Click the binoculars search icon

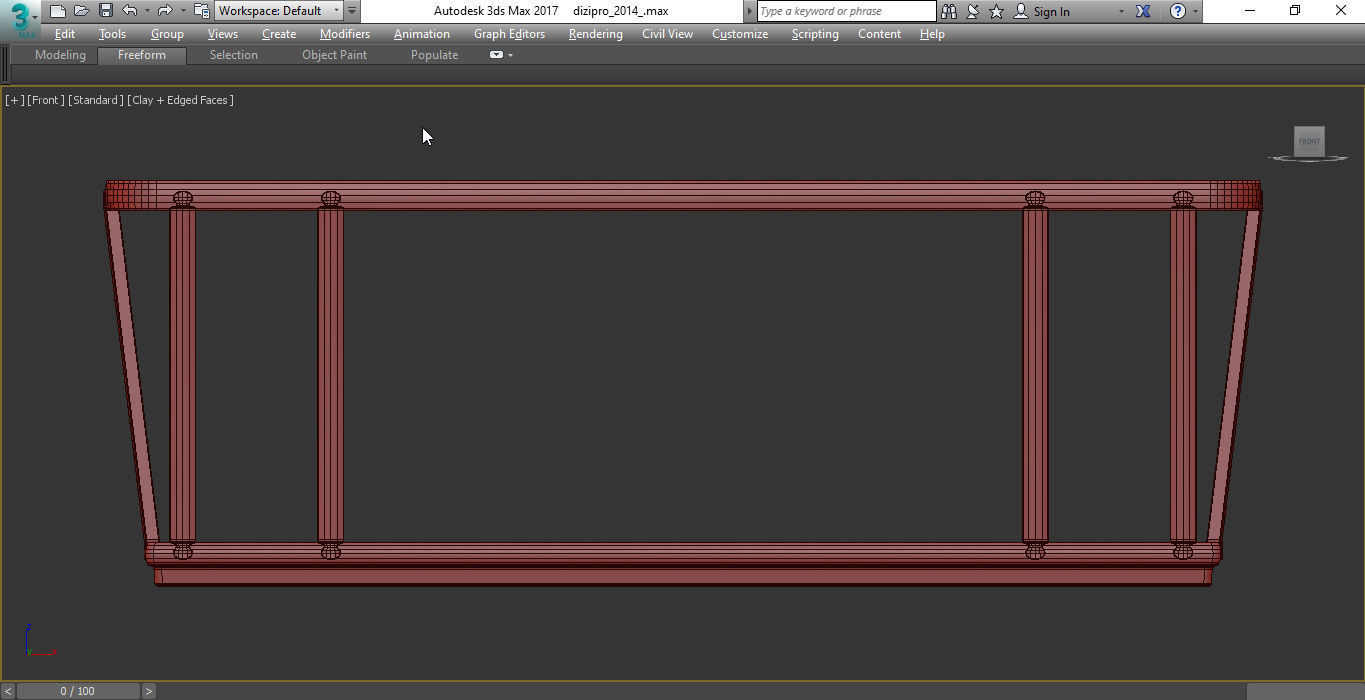click(x=949, y=11)
